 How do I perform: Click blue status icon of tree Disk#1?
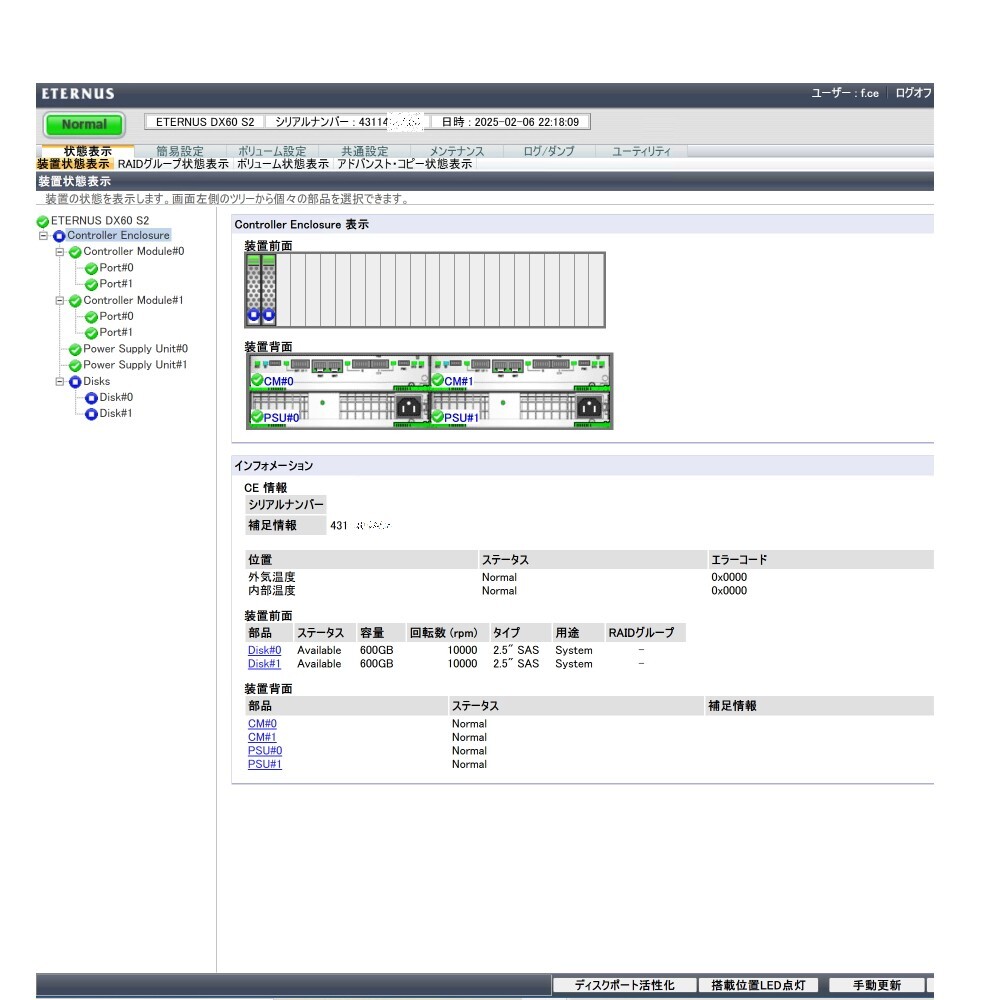coord(91,415)
